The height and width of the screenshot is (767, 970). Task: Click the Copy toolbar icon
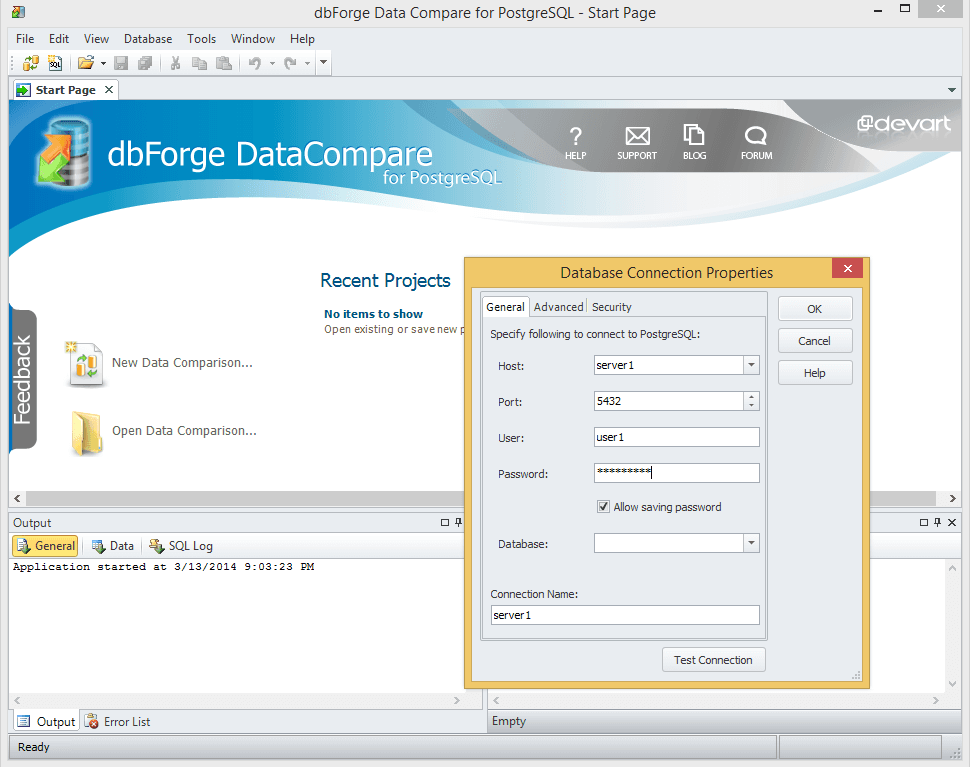[x=199, y=62]
